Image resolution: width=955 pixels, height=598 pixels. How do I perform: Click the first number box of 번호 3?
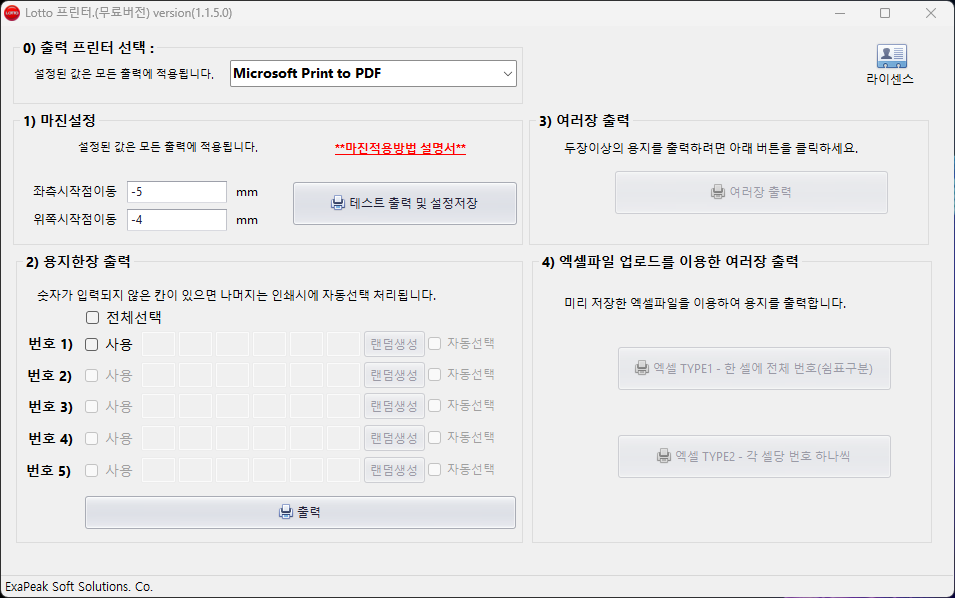[x=158, y=406]
